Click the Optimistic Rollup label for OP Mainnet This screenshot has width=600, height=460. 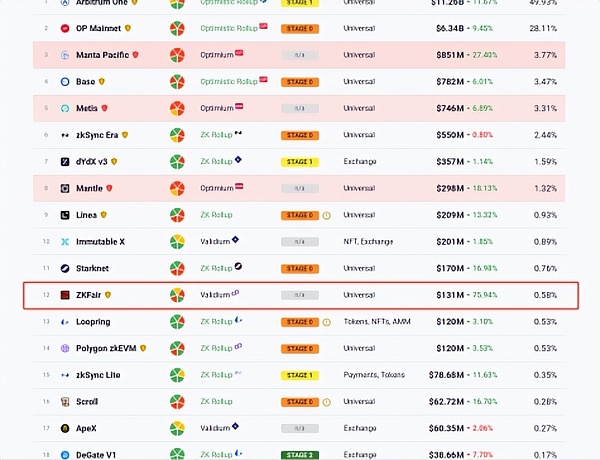tap(227, 28)
